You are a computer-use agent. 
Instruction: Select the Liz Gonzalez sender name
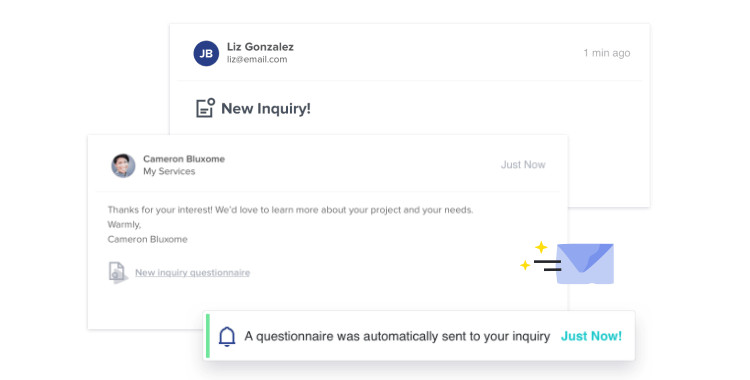click(x=260, y=47)
